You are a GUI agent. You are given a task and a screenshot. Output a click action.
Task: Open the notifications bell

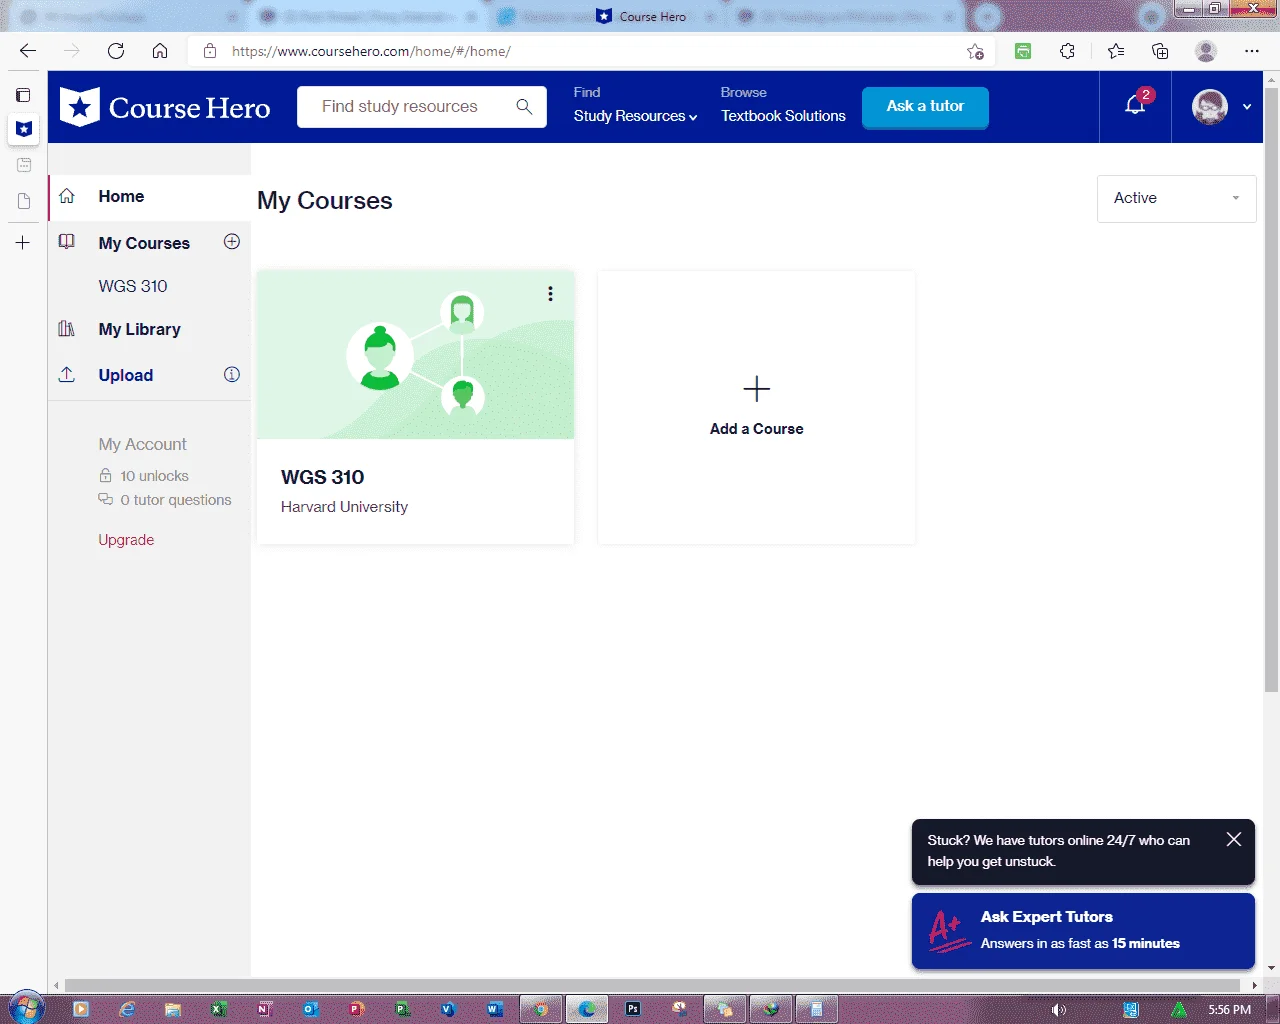point(1135,105)
